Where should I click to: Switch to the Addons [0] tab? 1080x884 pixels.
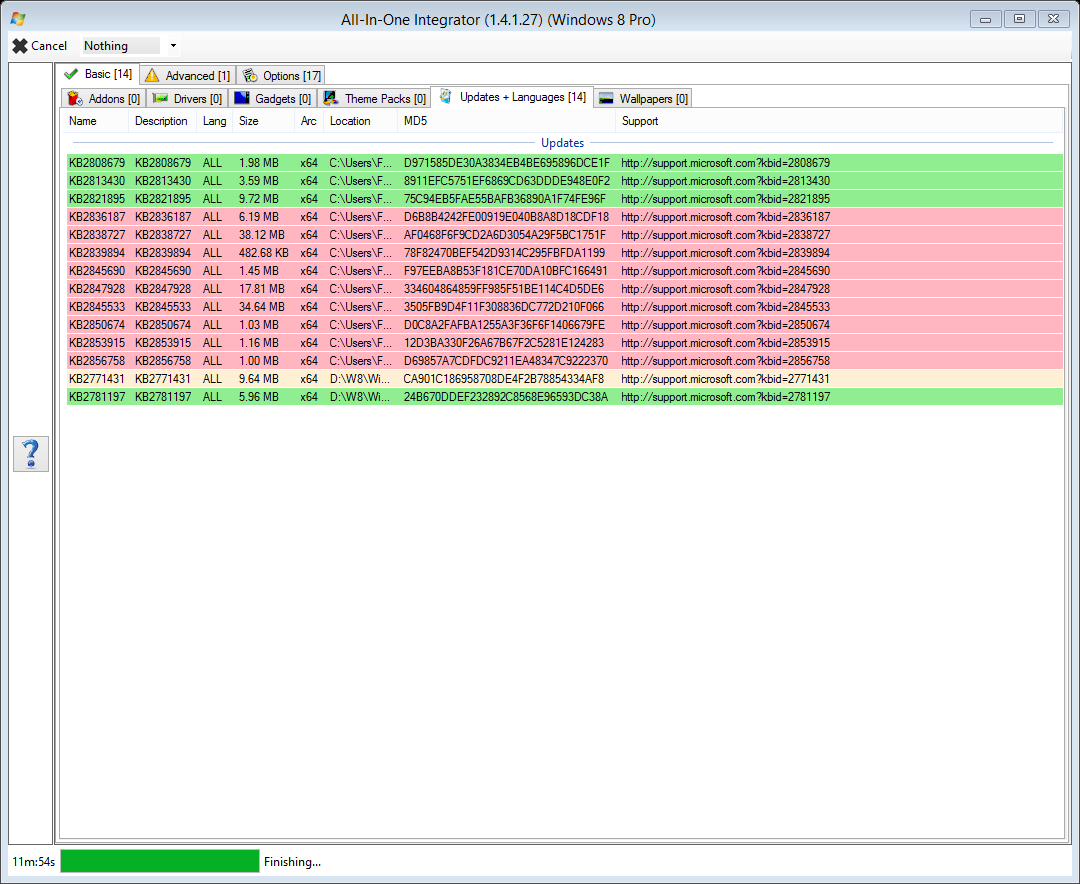(104, 99)
